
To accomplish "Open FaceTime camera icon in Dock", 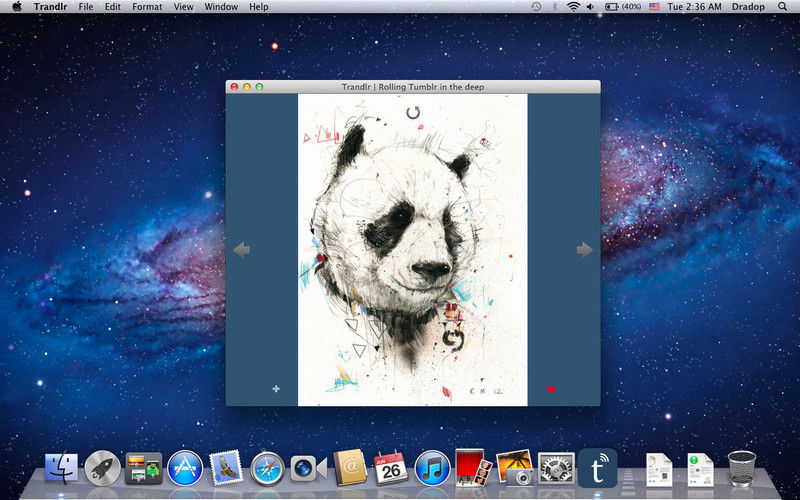I will tap(308, 468).
